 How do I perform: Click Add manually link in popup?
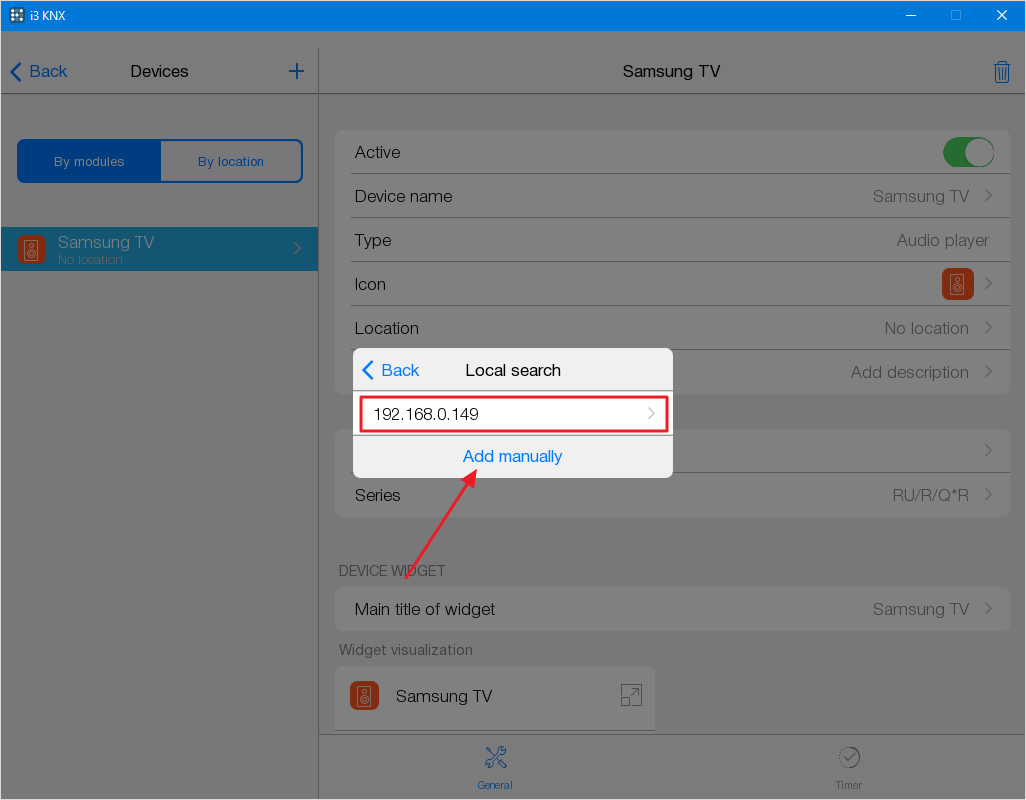click(512, 456)
